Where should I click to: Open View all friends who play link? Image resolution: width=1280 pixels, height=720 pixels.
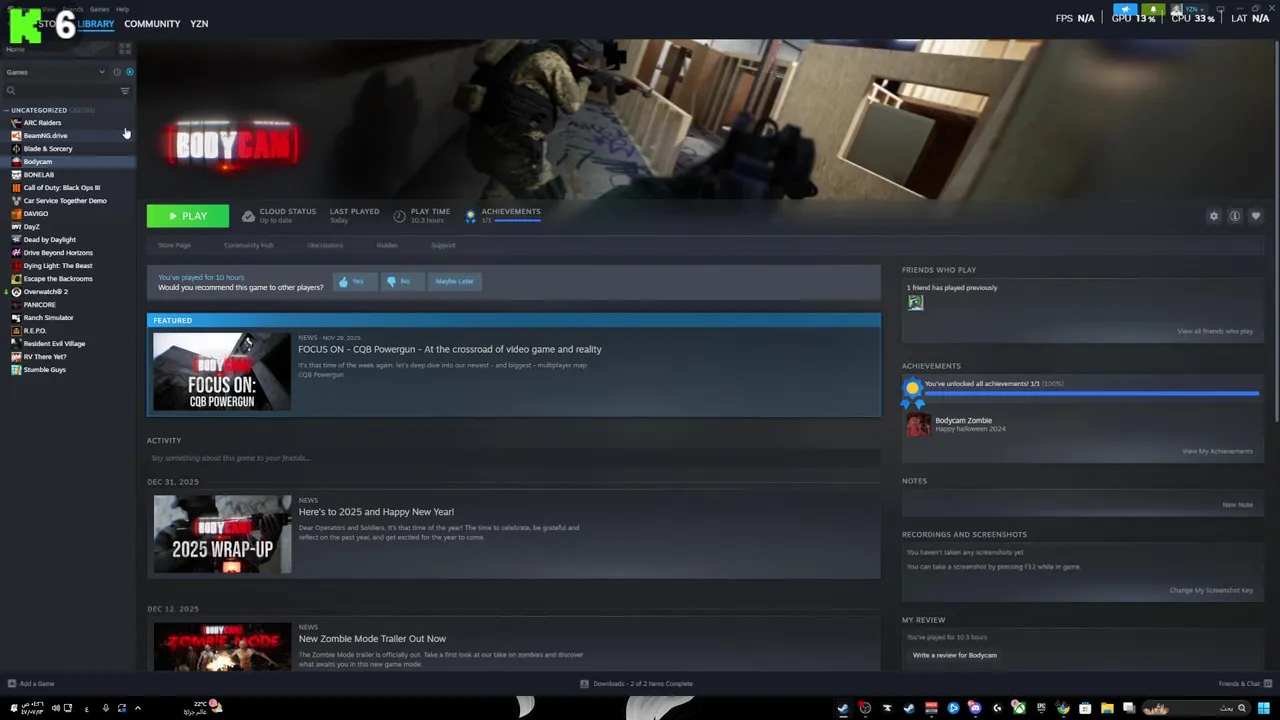[x=1215, y=331]
